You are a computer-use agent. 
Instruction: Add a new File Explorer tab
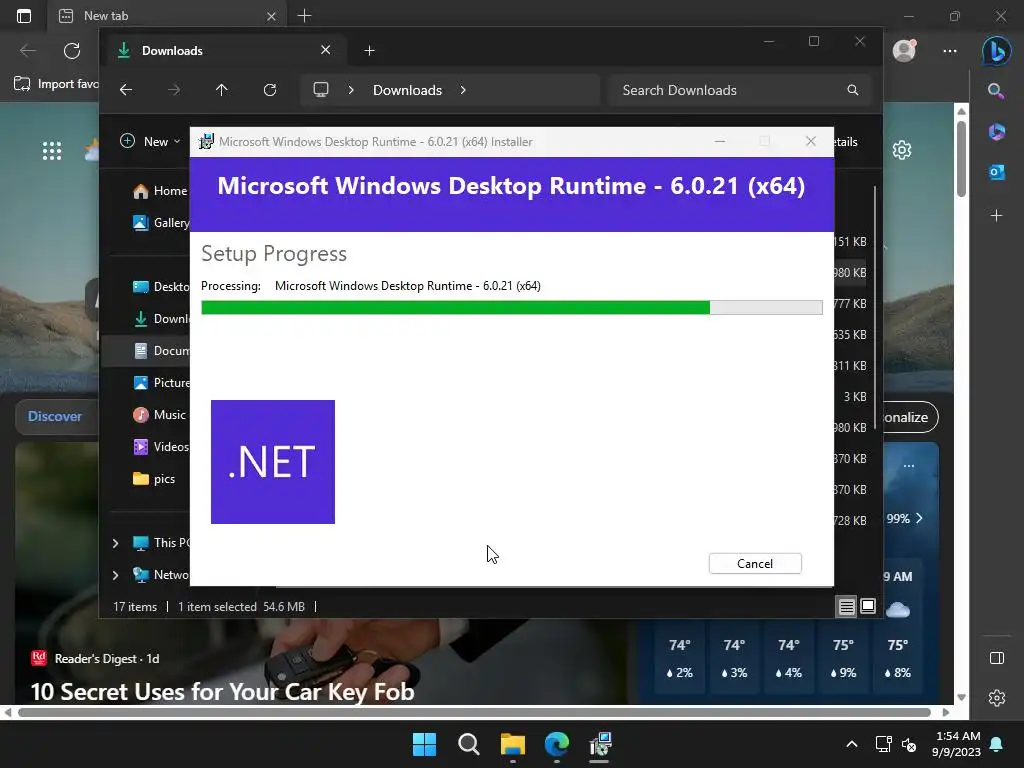tap(369, 50)
